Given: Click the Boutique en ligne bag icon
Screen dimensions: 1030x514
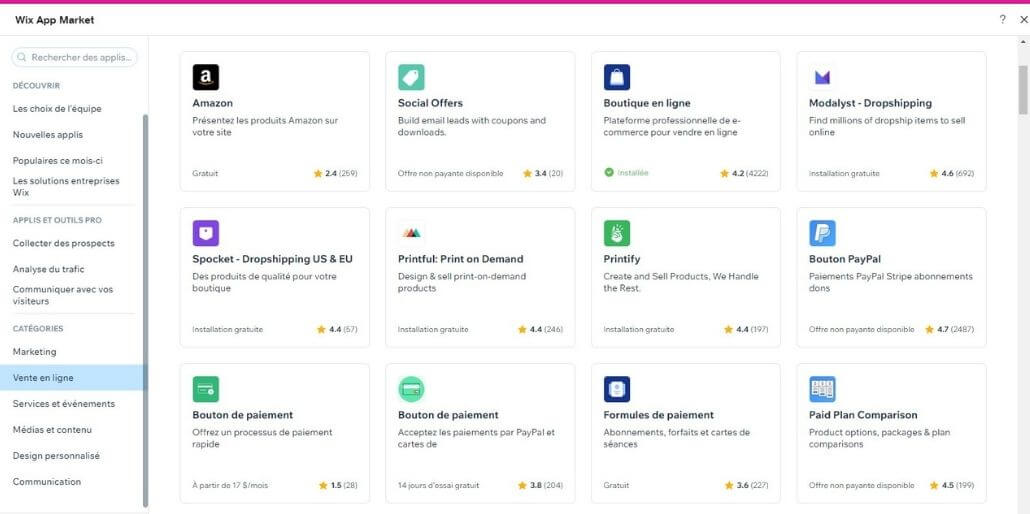Looking at the screenshot, I should (x=617, y=77).
